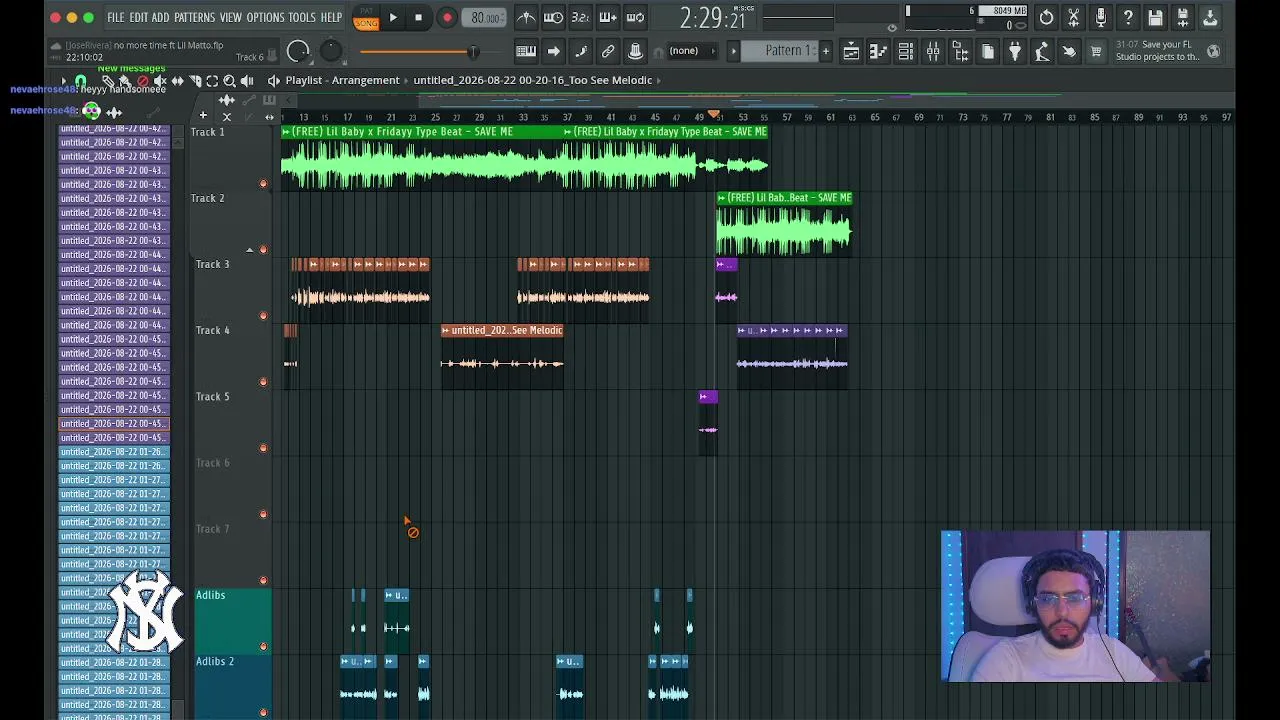Select the playlist Select tool
1280x720 pixels.
[212, 80]
